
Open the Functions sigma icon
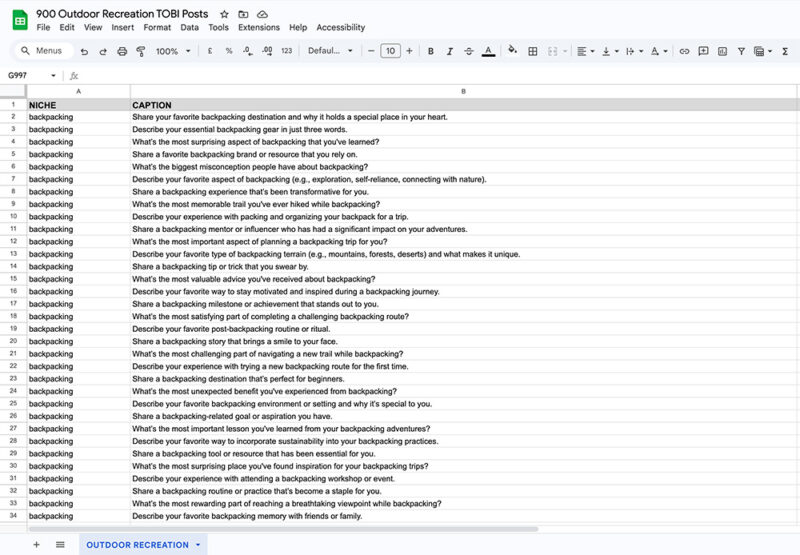786,51
